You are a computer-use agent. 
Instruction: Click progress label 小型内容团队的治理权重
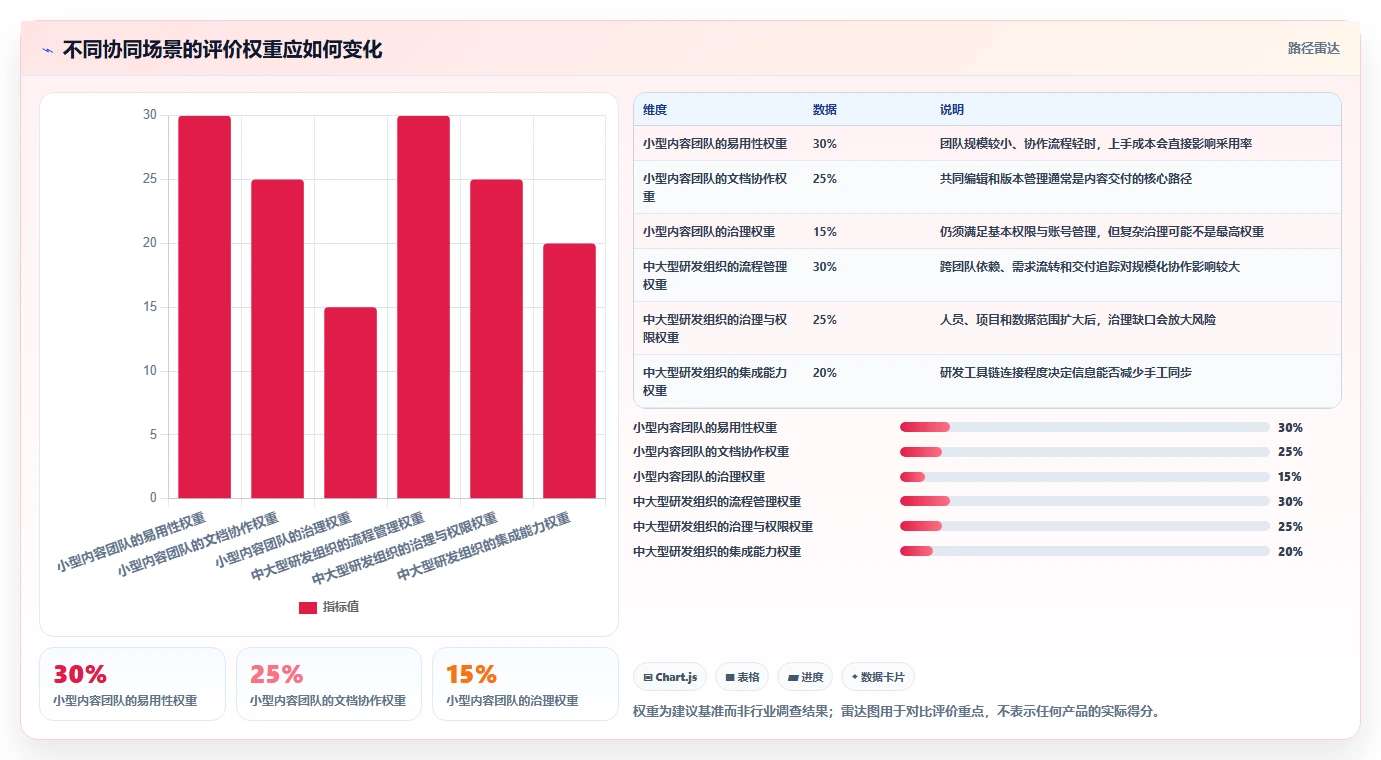699,477
